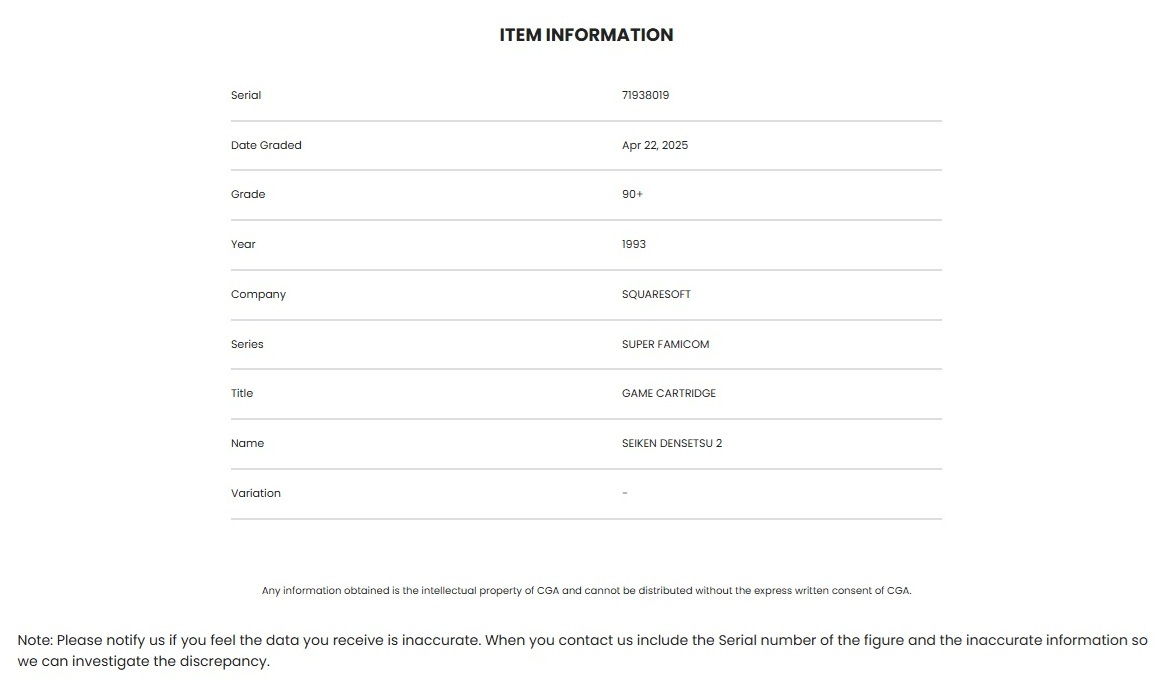Image resolution: width=1166 pixels, height=683 pixels.
Task: Click the CGA intellectual property notice
Action: click(586, 591)
